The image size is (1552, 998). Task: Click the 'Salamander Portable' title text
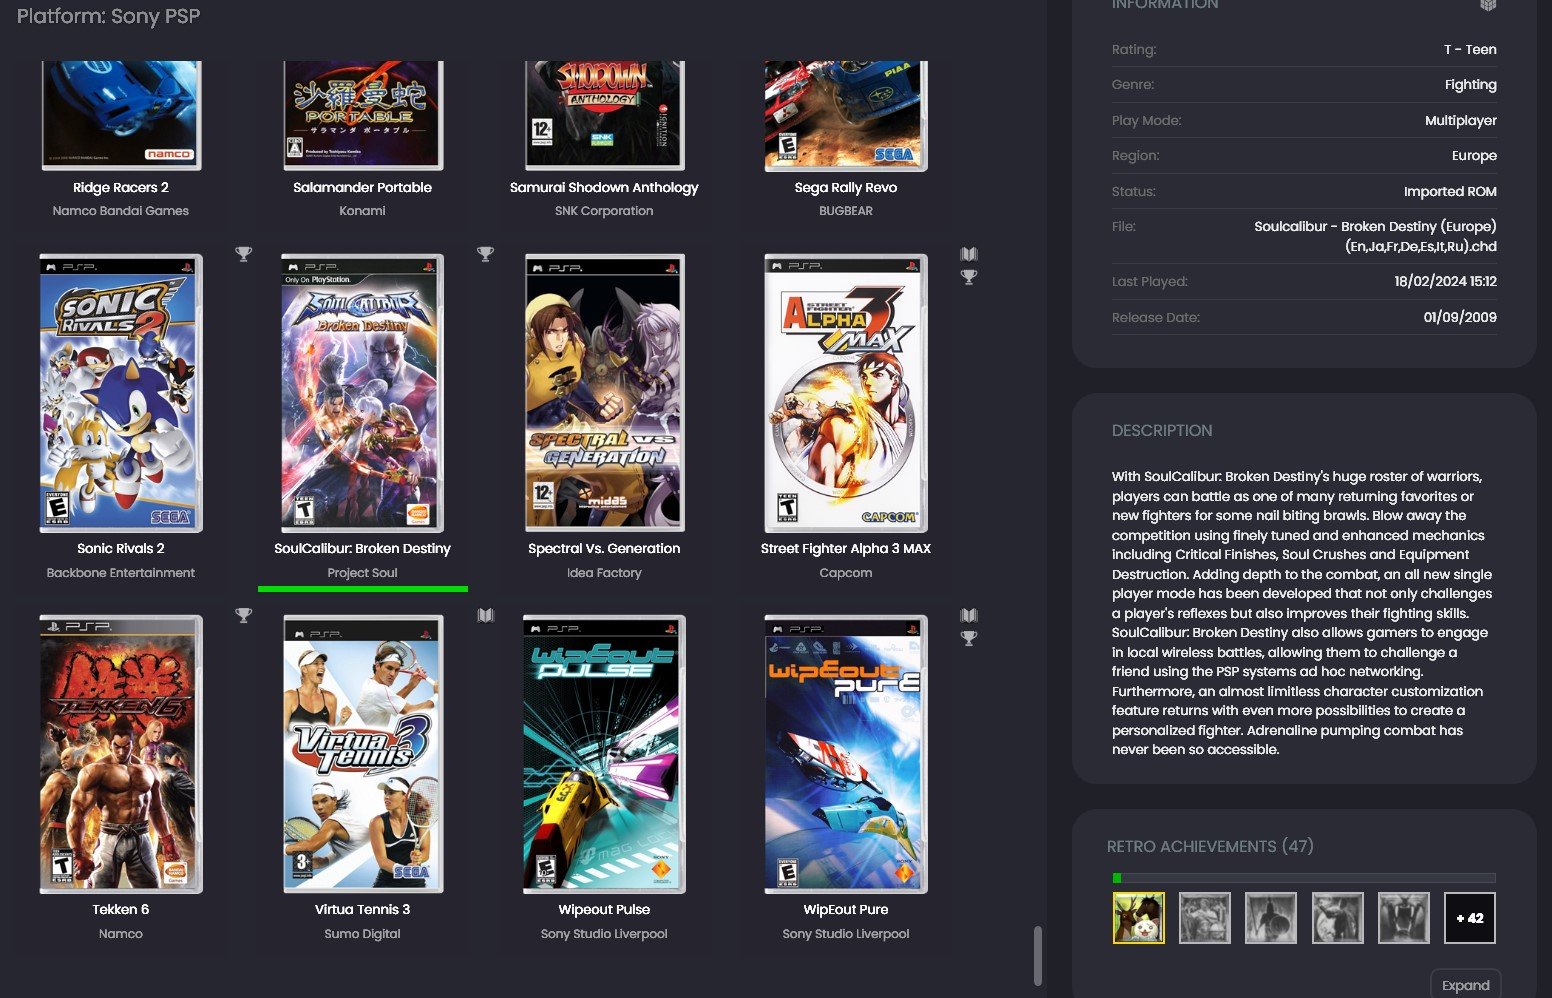pos(363,187)
